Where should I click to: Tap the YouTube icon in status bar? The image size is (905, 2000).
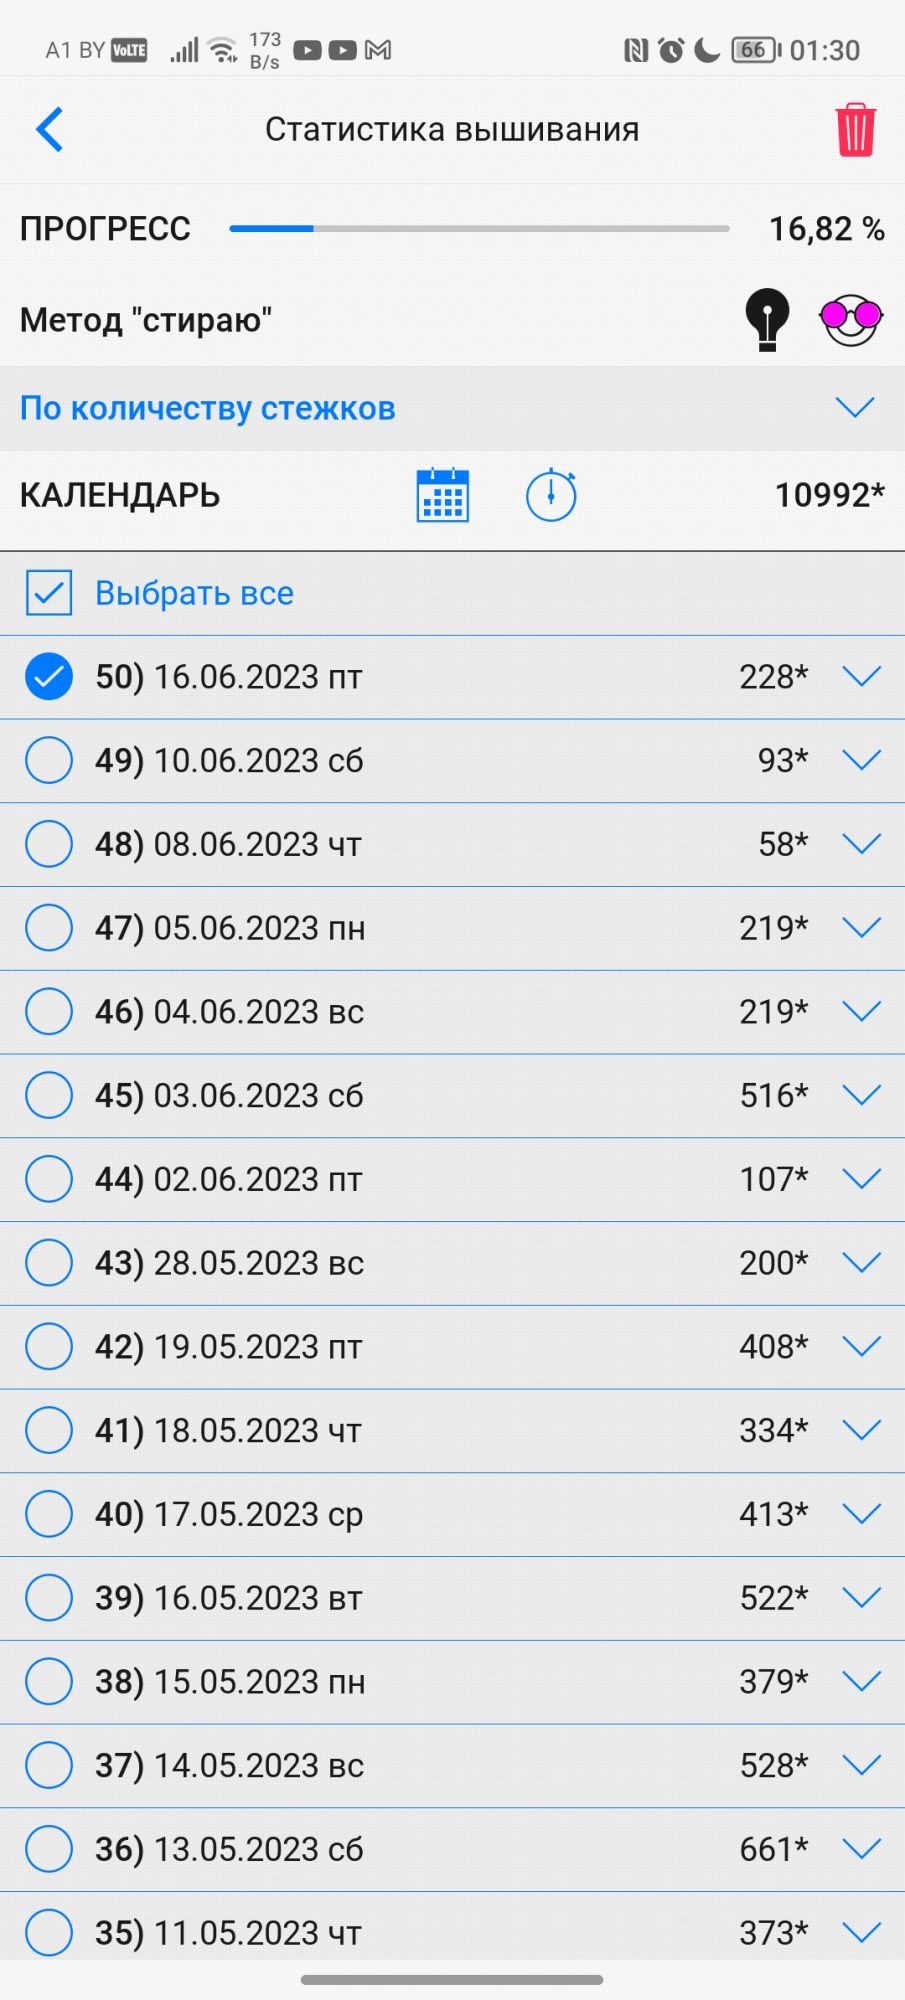(x=308, y=50)
